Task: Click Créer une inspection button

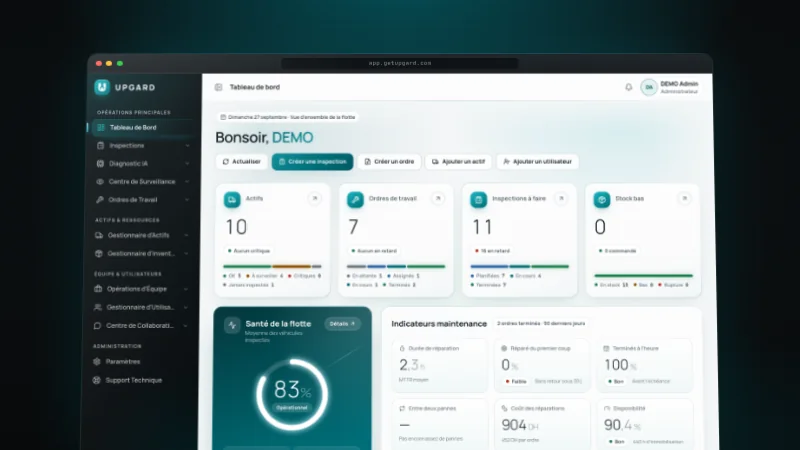Action: click(x=312, y=162)
